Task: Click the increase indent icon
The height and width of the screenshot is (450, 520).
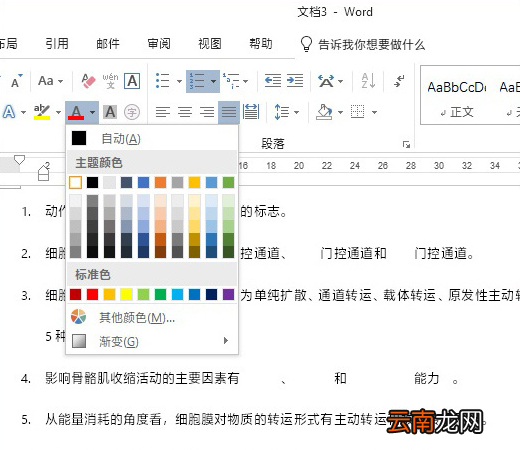Action: (295, 81)
